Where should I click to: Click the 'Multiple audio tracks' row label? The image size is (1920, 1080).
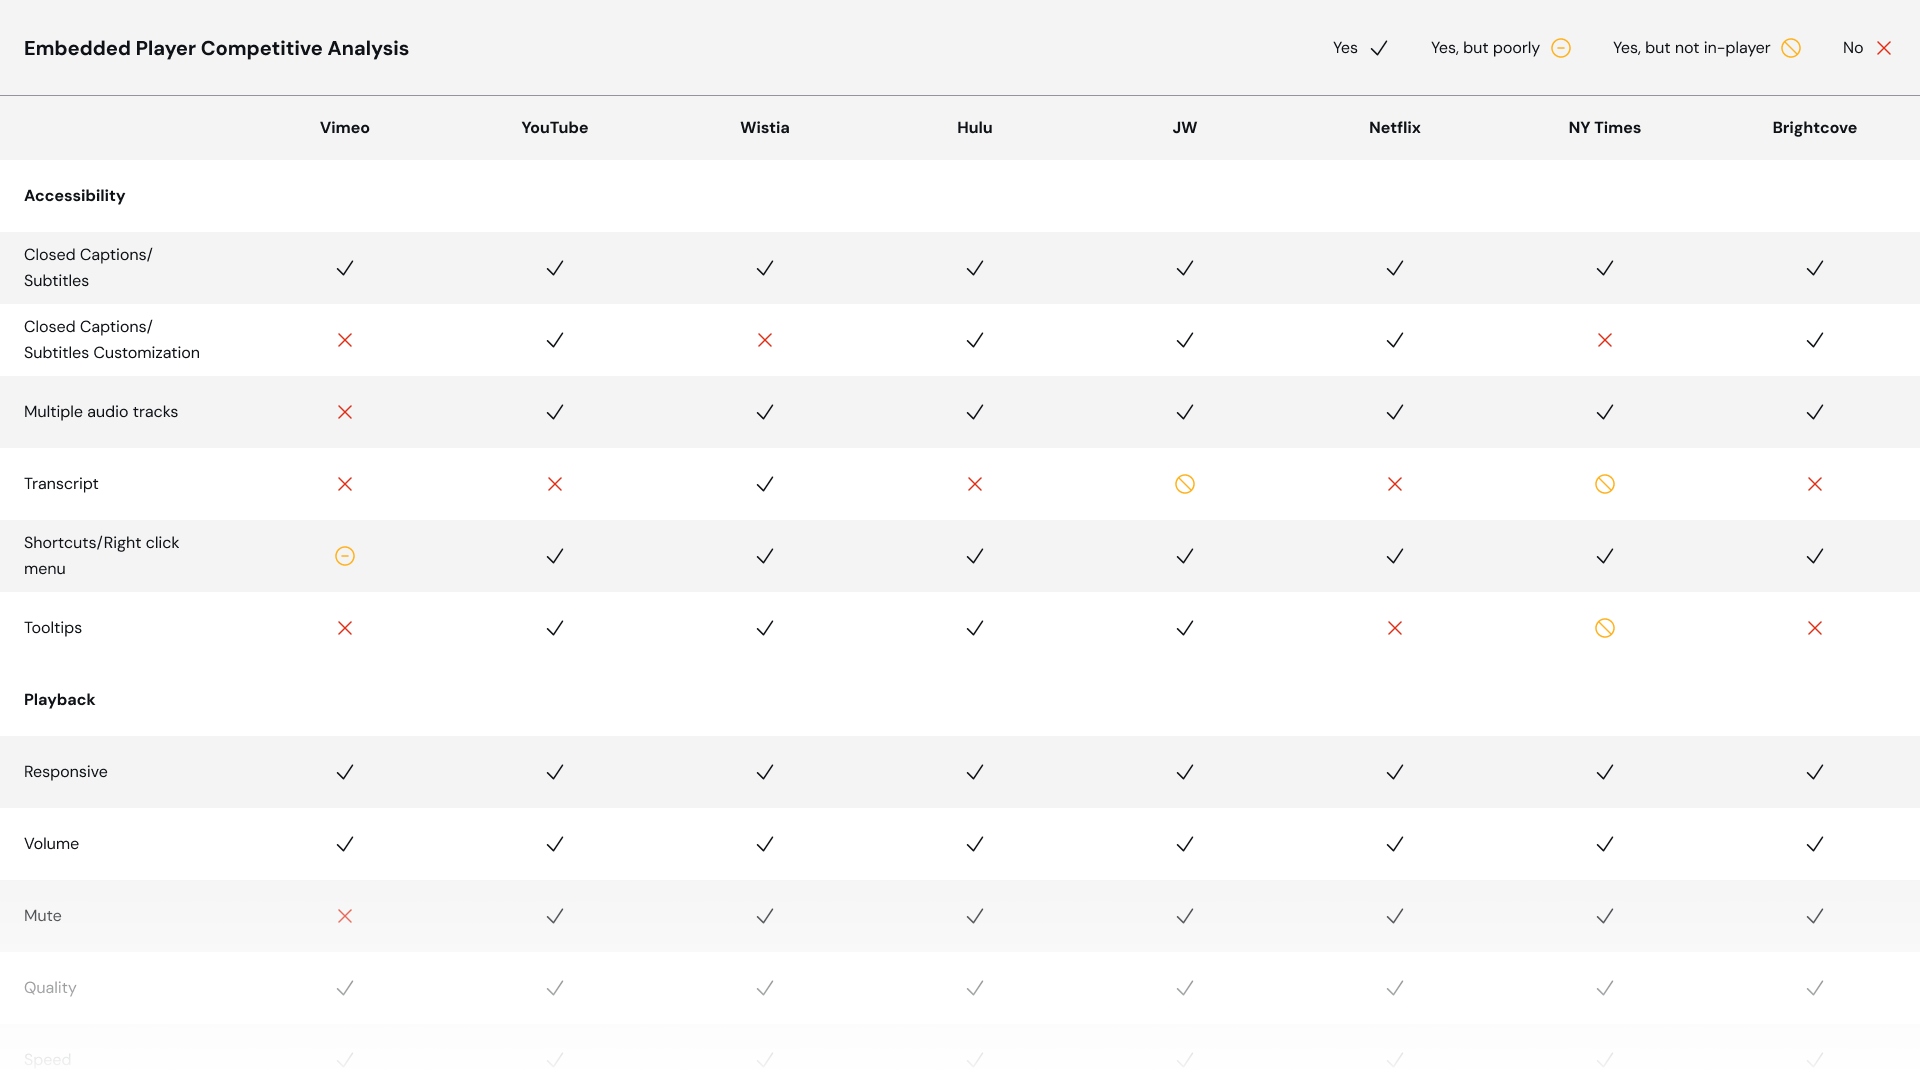[101, 412]
